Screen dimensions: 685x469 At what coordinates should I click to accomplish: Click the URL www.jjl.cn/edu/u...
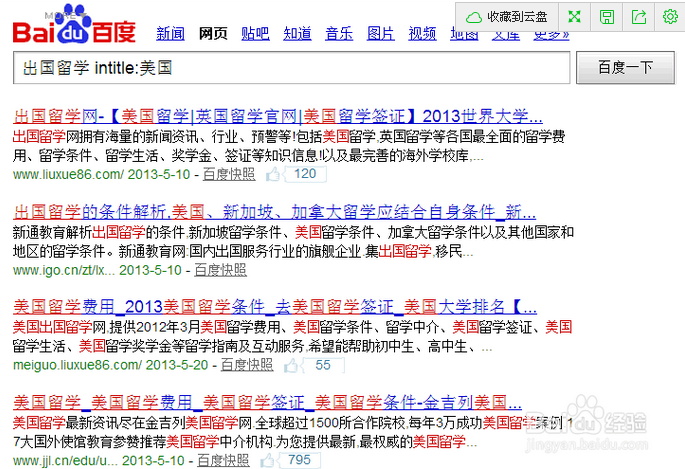pos(65,461)
